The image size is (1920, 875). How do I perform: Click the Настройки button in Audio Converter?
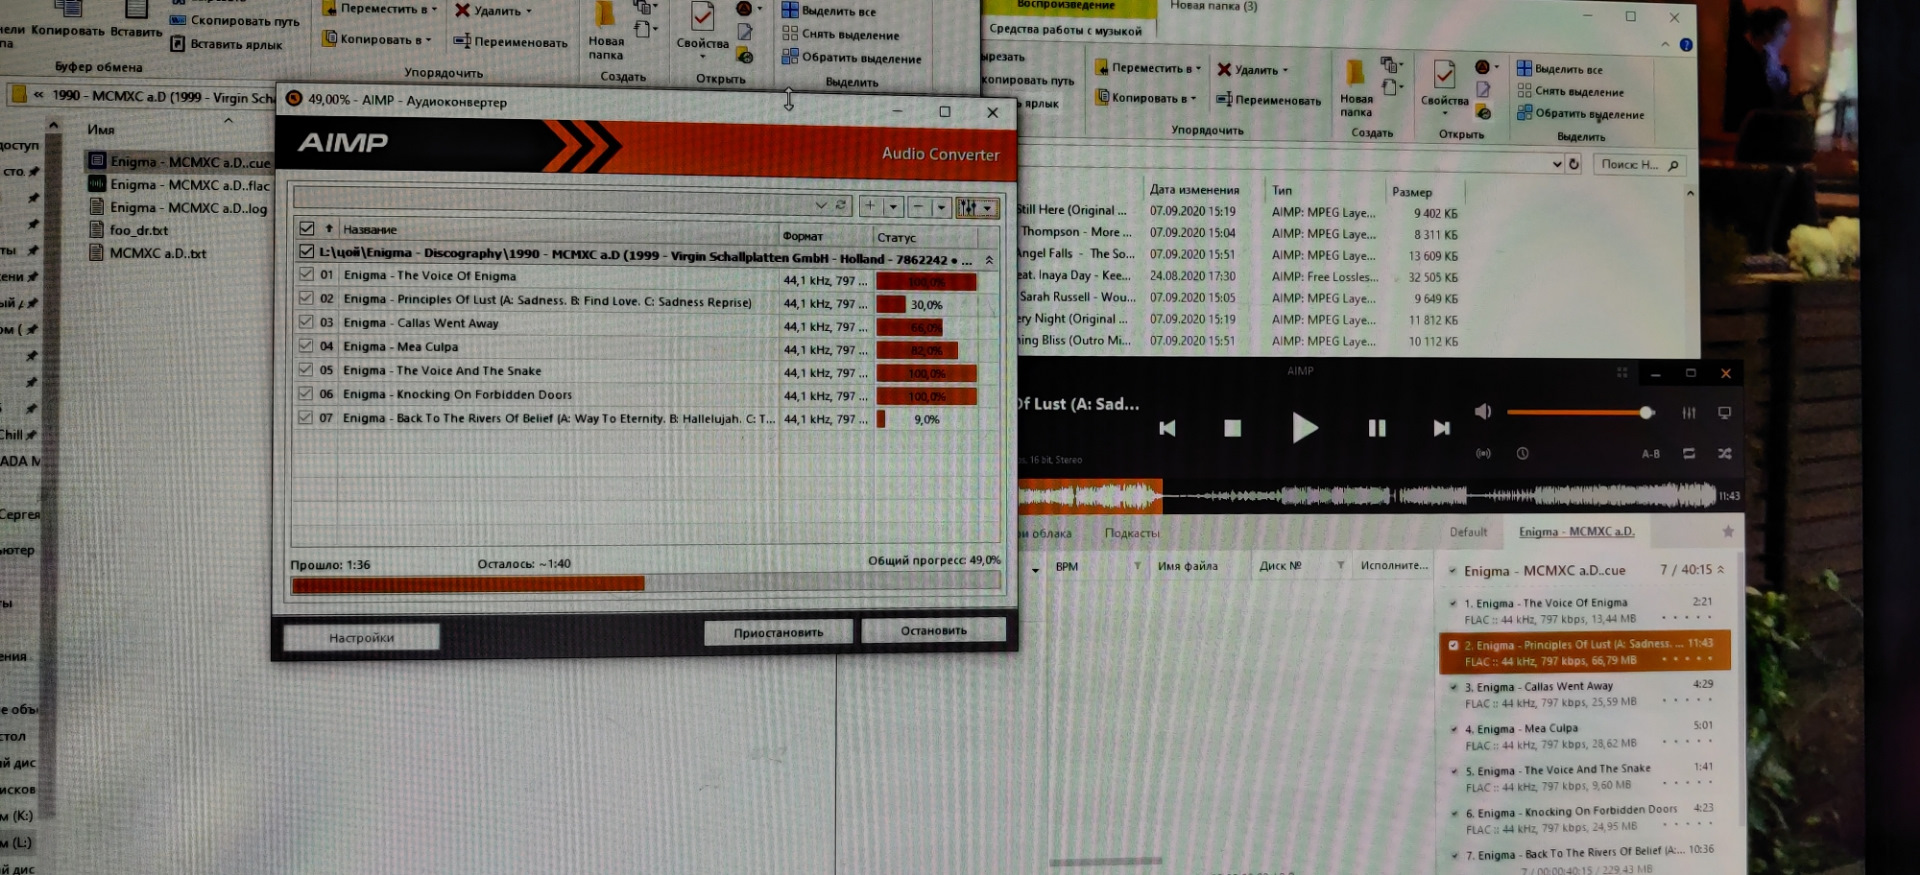[361, 637]
